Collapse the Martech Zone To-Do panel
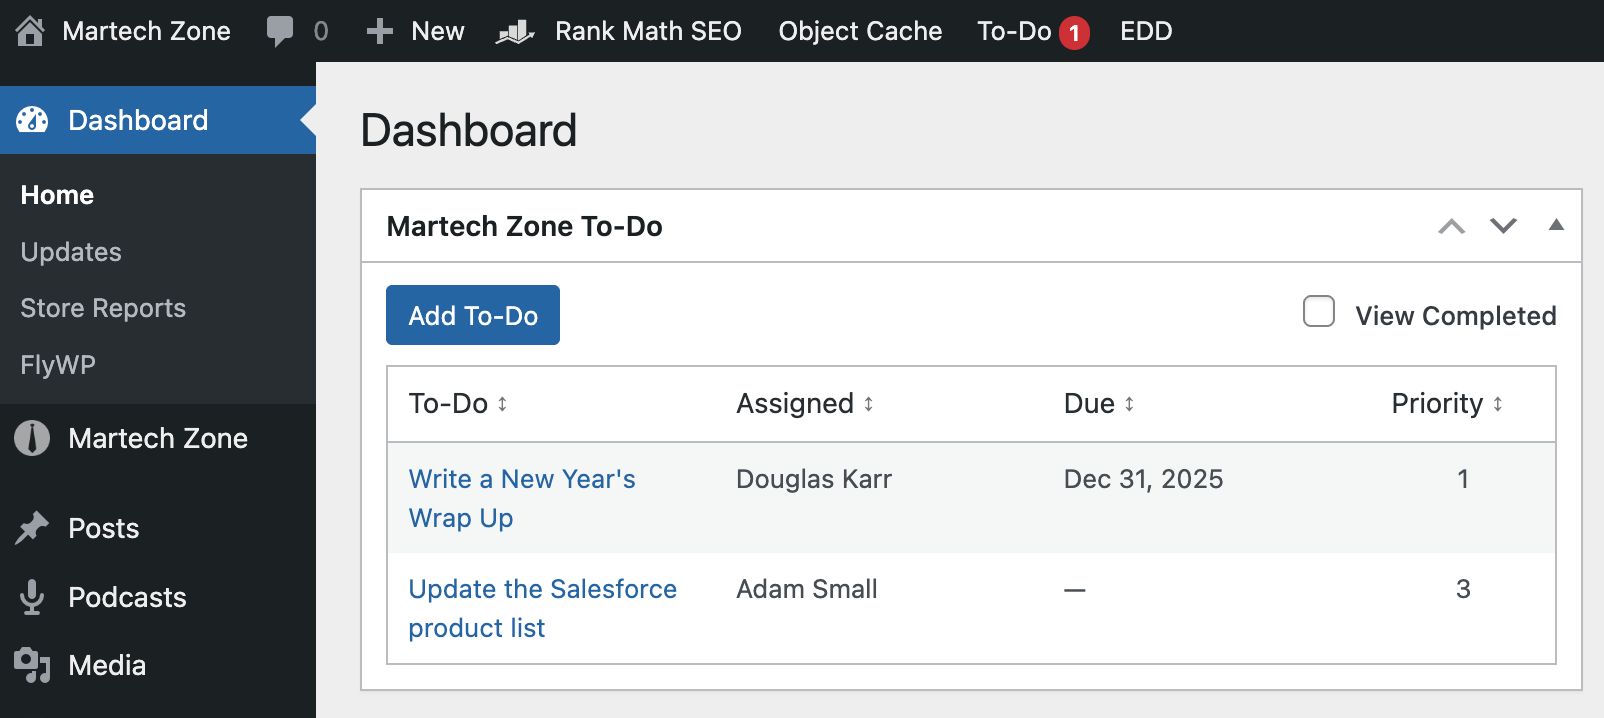Screen dimensions: 1604x718 coord(1556,225)
